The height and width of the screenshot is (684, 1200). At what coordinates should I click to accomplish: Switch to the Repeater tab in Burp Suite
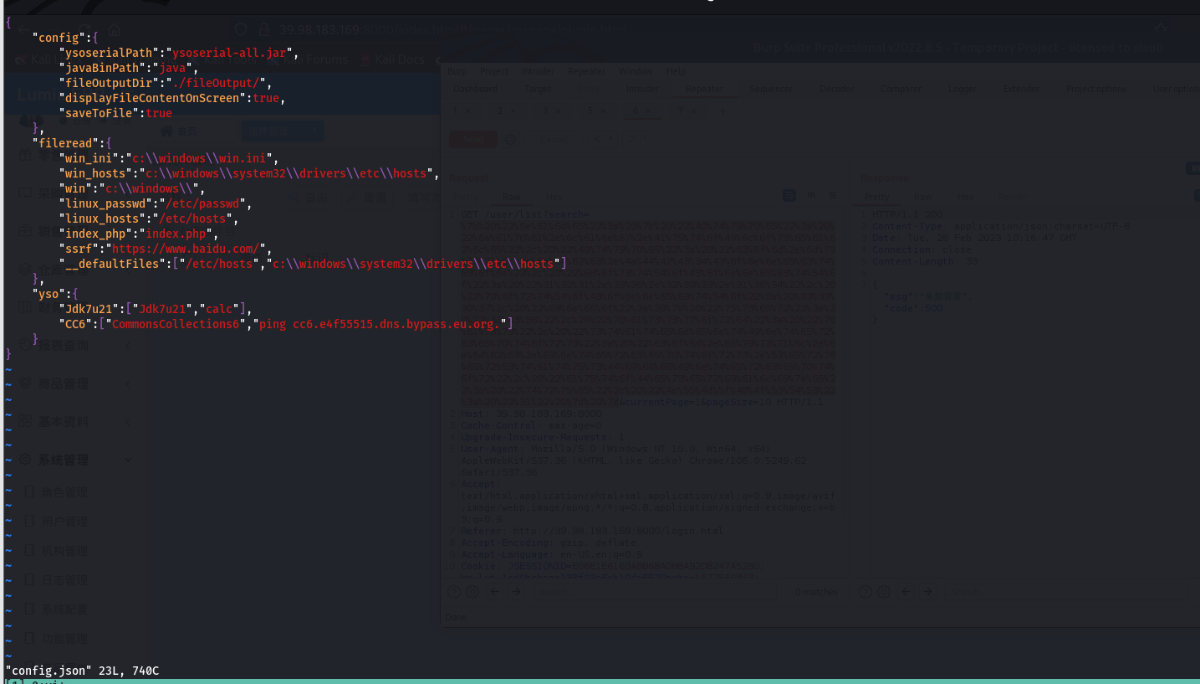coord(704,88)
